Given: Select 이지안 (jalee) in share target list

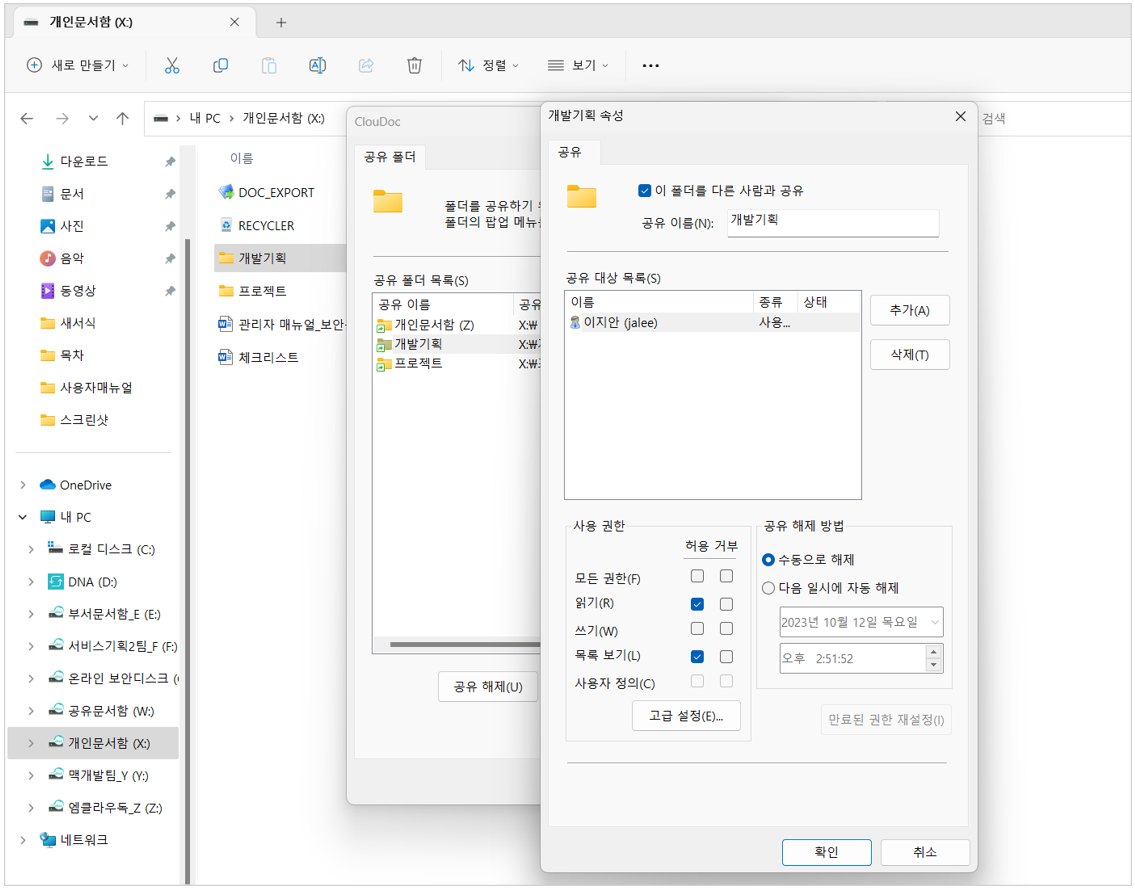Looking at the screenshot, I should [713, 323].
